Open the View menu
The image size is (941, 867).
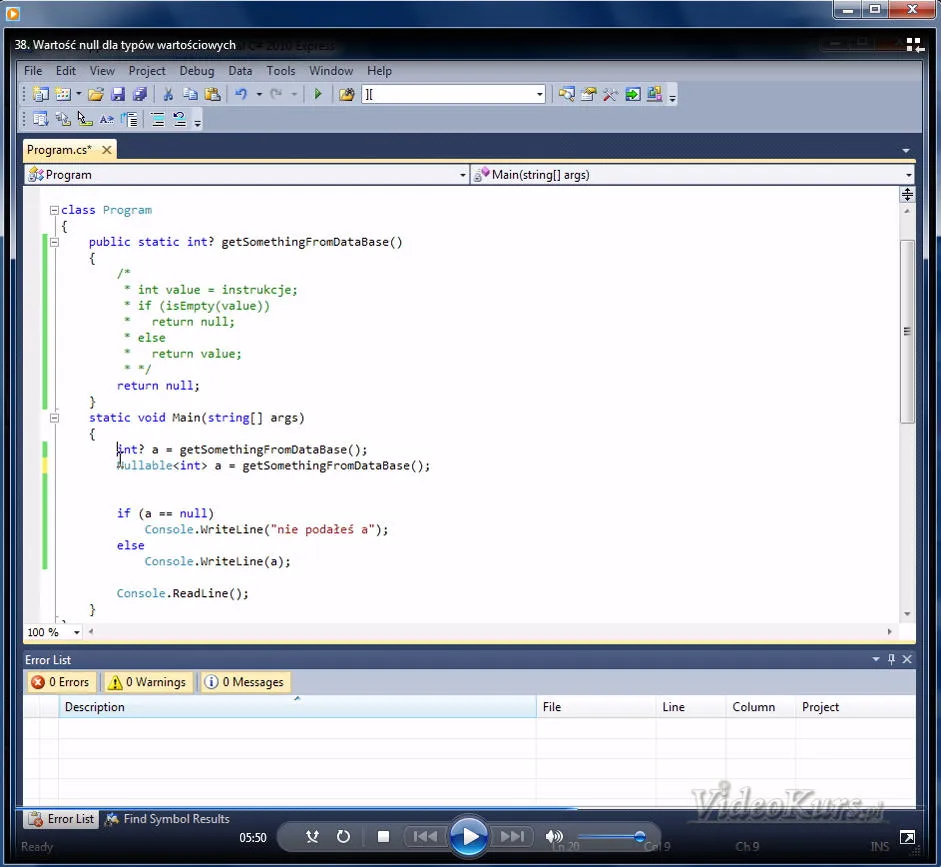[102, 71]
